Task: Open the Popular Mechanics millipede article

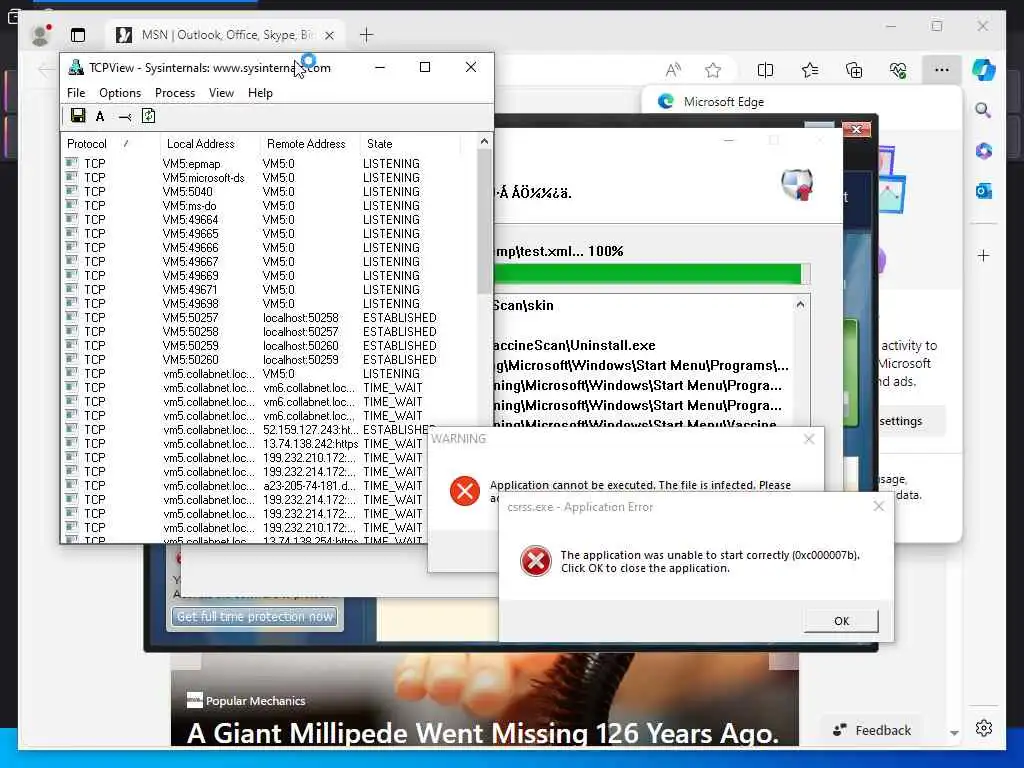Action: [x=483, y=733]
